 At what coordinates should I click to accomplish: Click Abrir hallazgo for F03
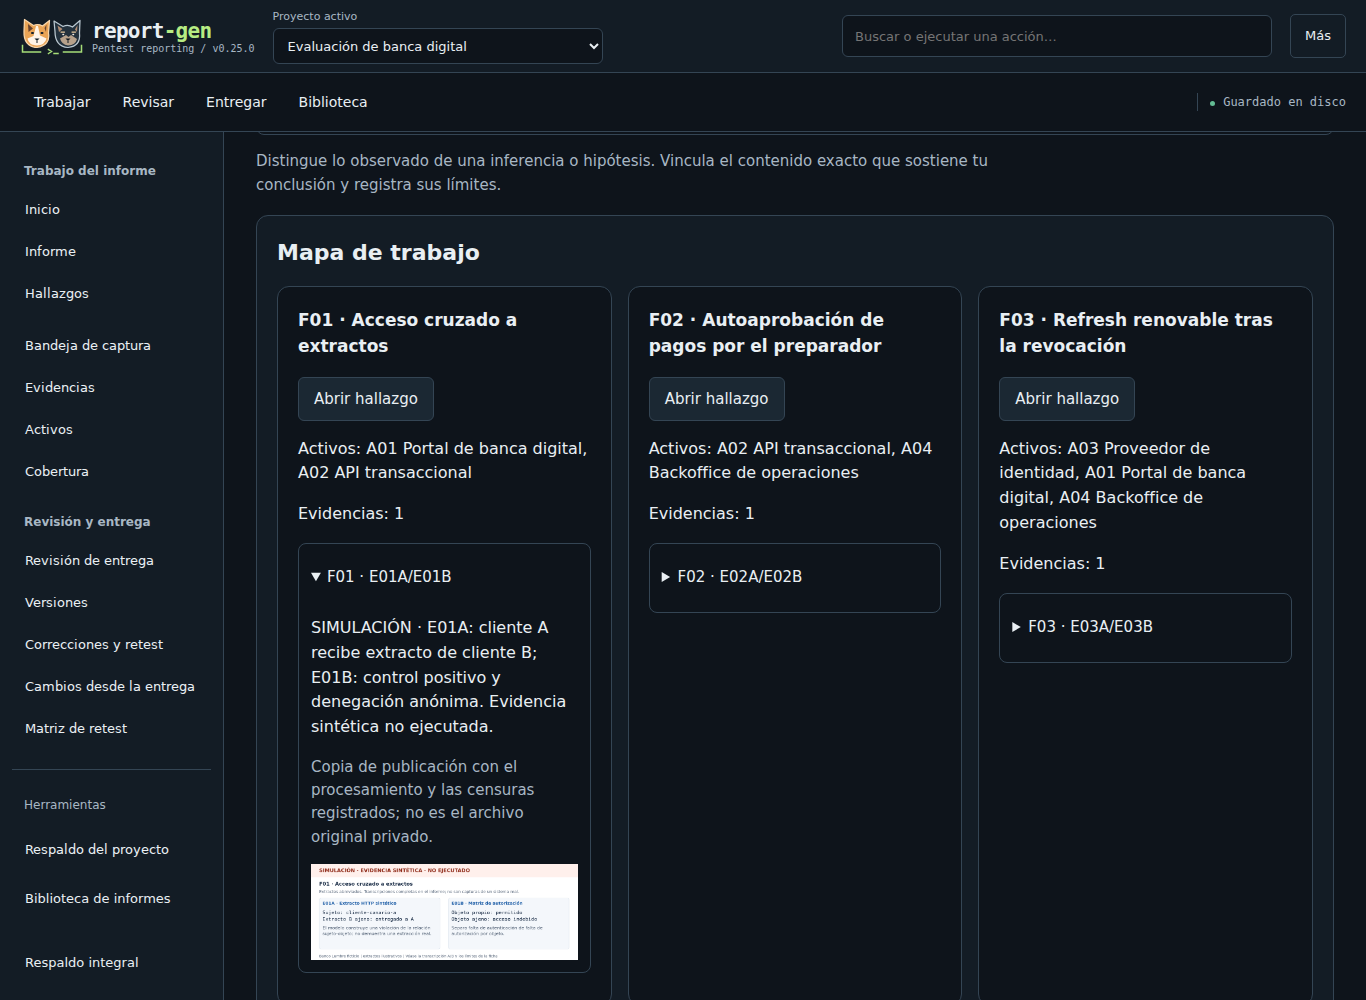(1067, 399)
